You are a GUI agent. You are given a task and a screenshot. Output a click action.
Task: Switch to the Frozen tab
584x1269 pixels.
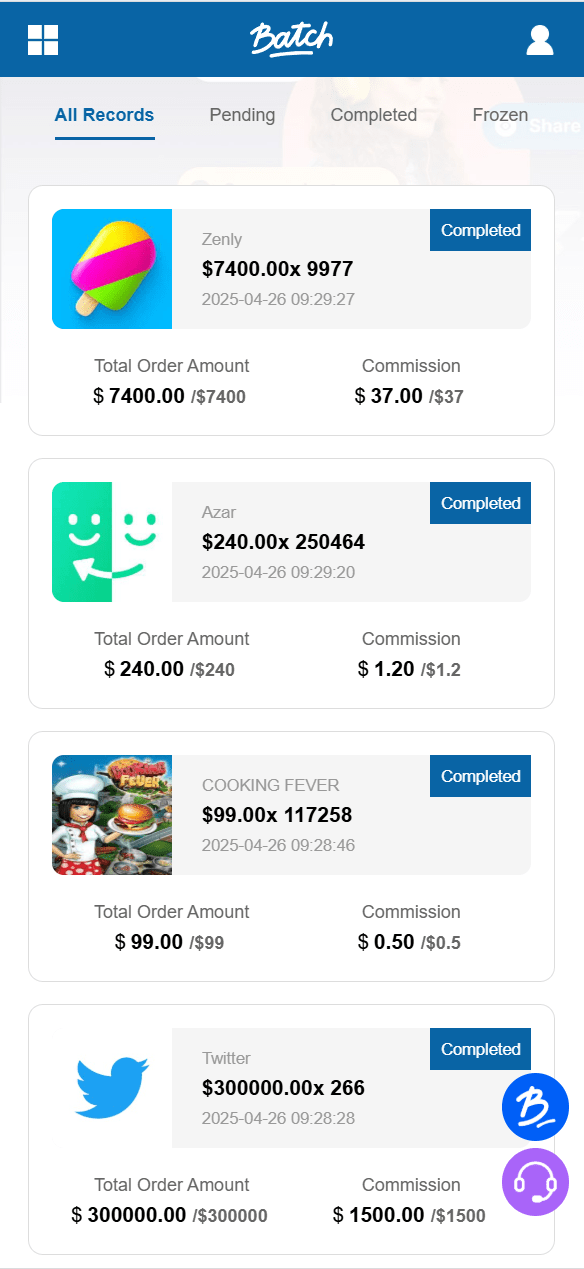click(500, 115)
